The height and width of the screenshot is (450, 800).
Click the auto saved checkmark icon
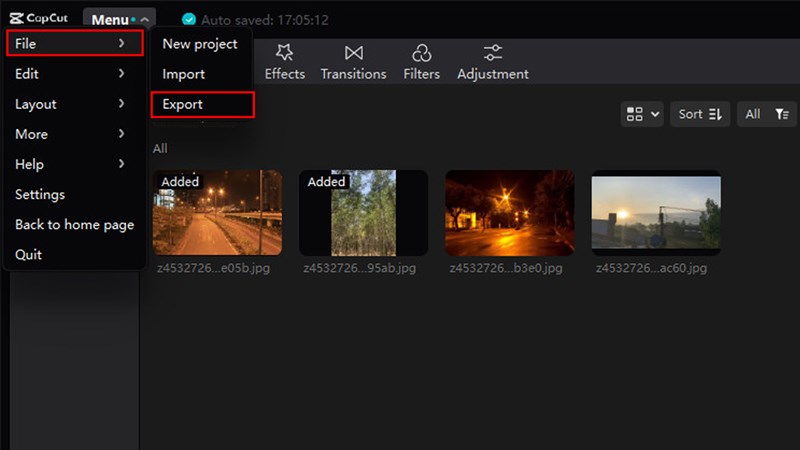click(x=189, y=20)
